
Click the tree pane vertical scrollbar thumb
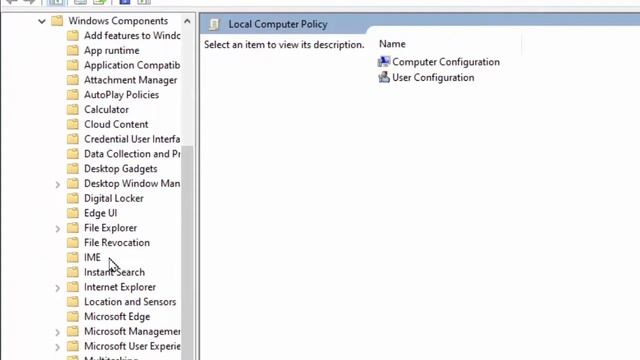[x=187, y=253]
